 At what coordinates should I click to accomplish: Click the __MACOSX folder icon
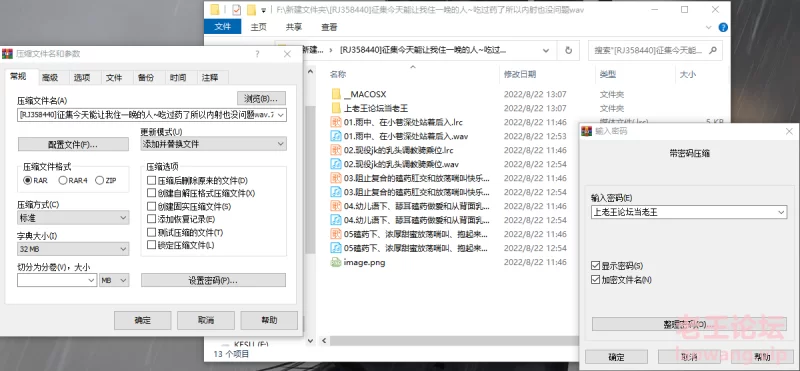pyautogui.click(x=336, y=94)
